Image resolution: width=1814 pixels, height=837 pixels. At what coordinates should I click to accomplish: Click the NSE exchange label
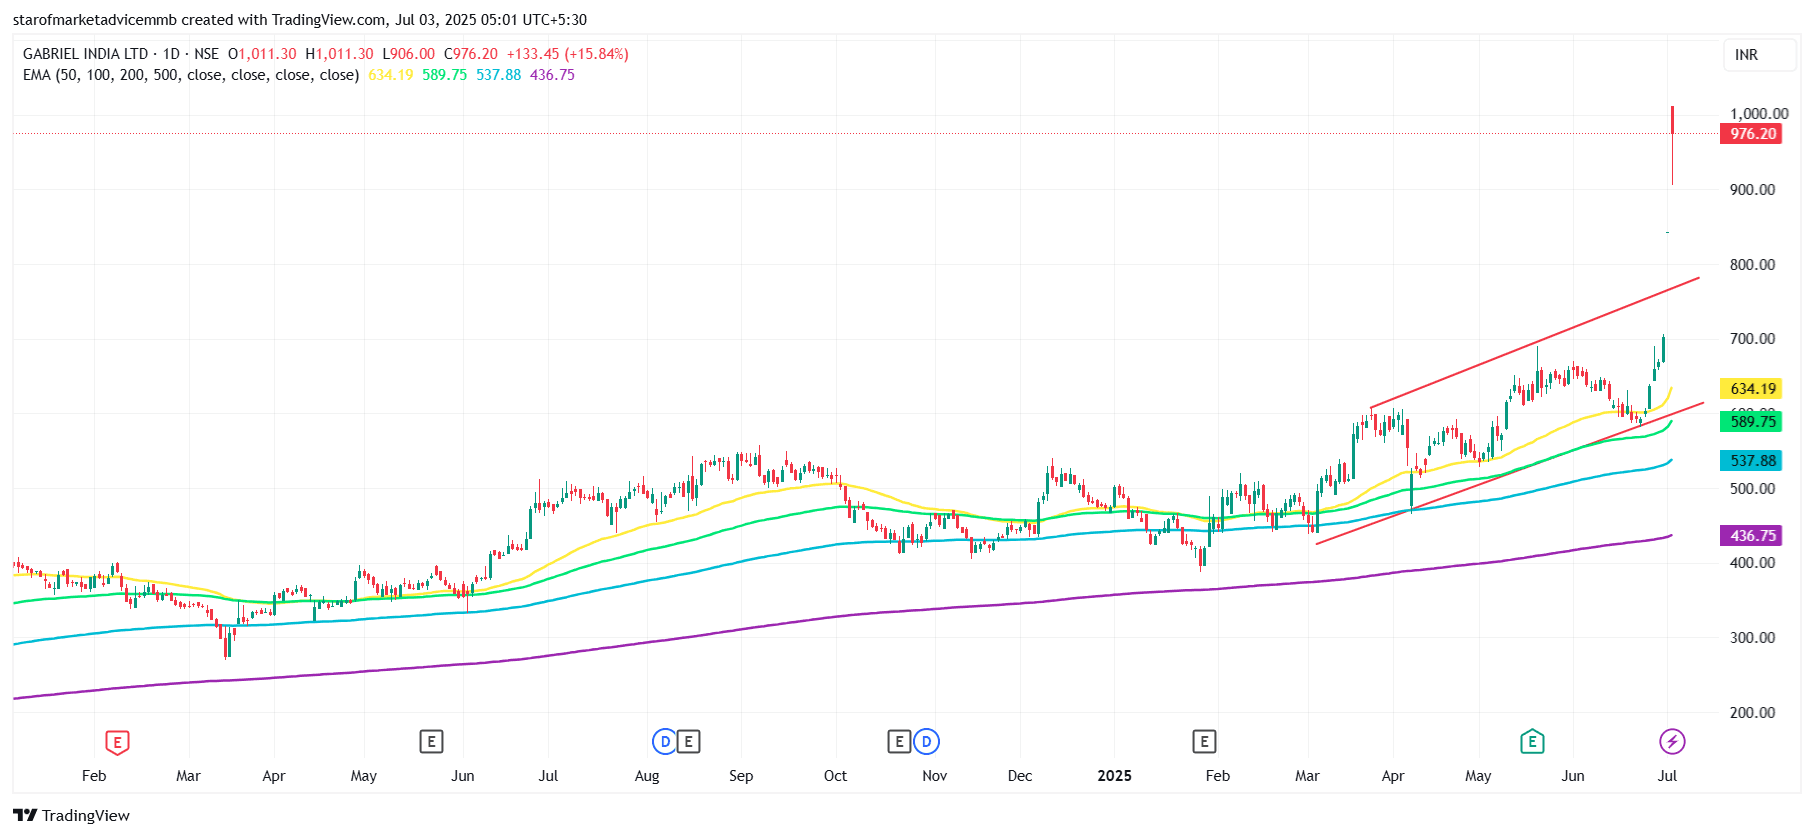click(x=206, y=54)
